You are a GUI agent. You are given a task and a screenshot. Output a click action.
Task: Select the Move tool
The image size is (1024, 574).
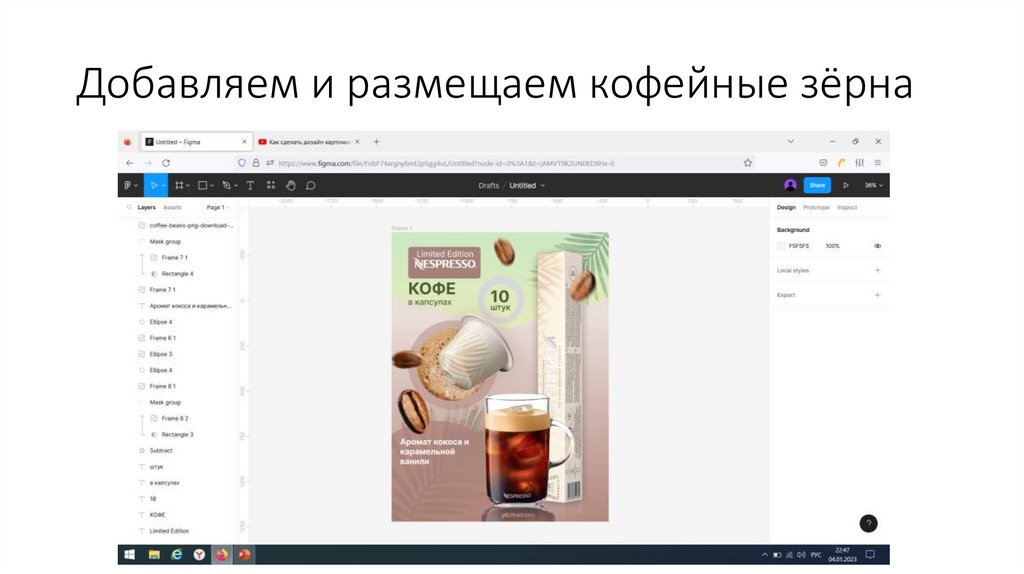pos(153,185)
